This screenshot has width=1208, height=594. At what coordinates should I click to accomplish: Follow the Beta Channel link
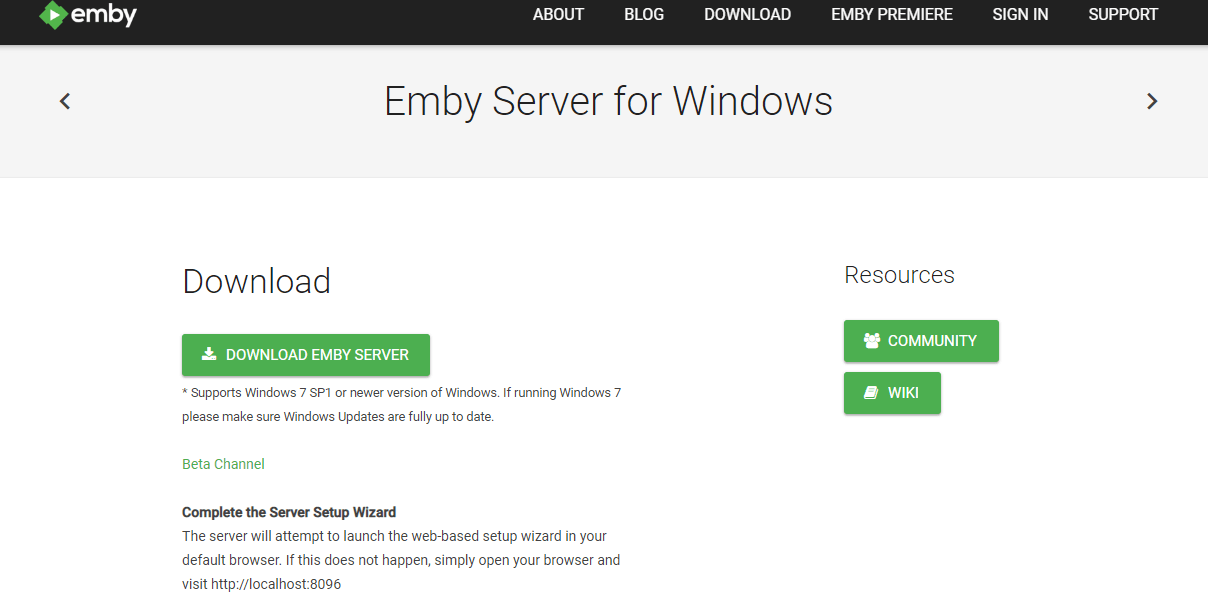223,464
